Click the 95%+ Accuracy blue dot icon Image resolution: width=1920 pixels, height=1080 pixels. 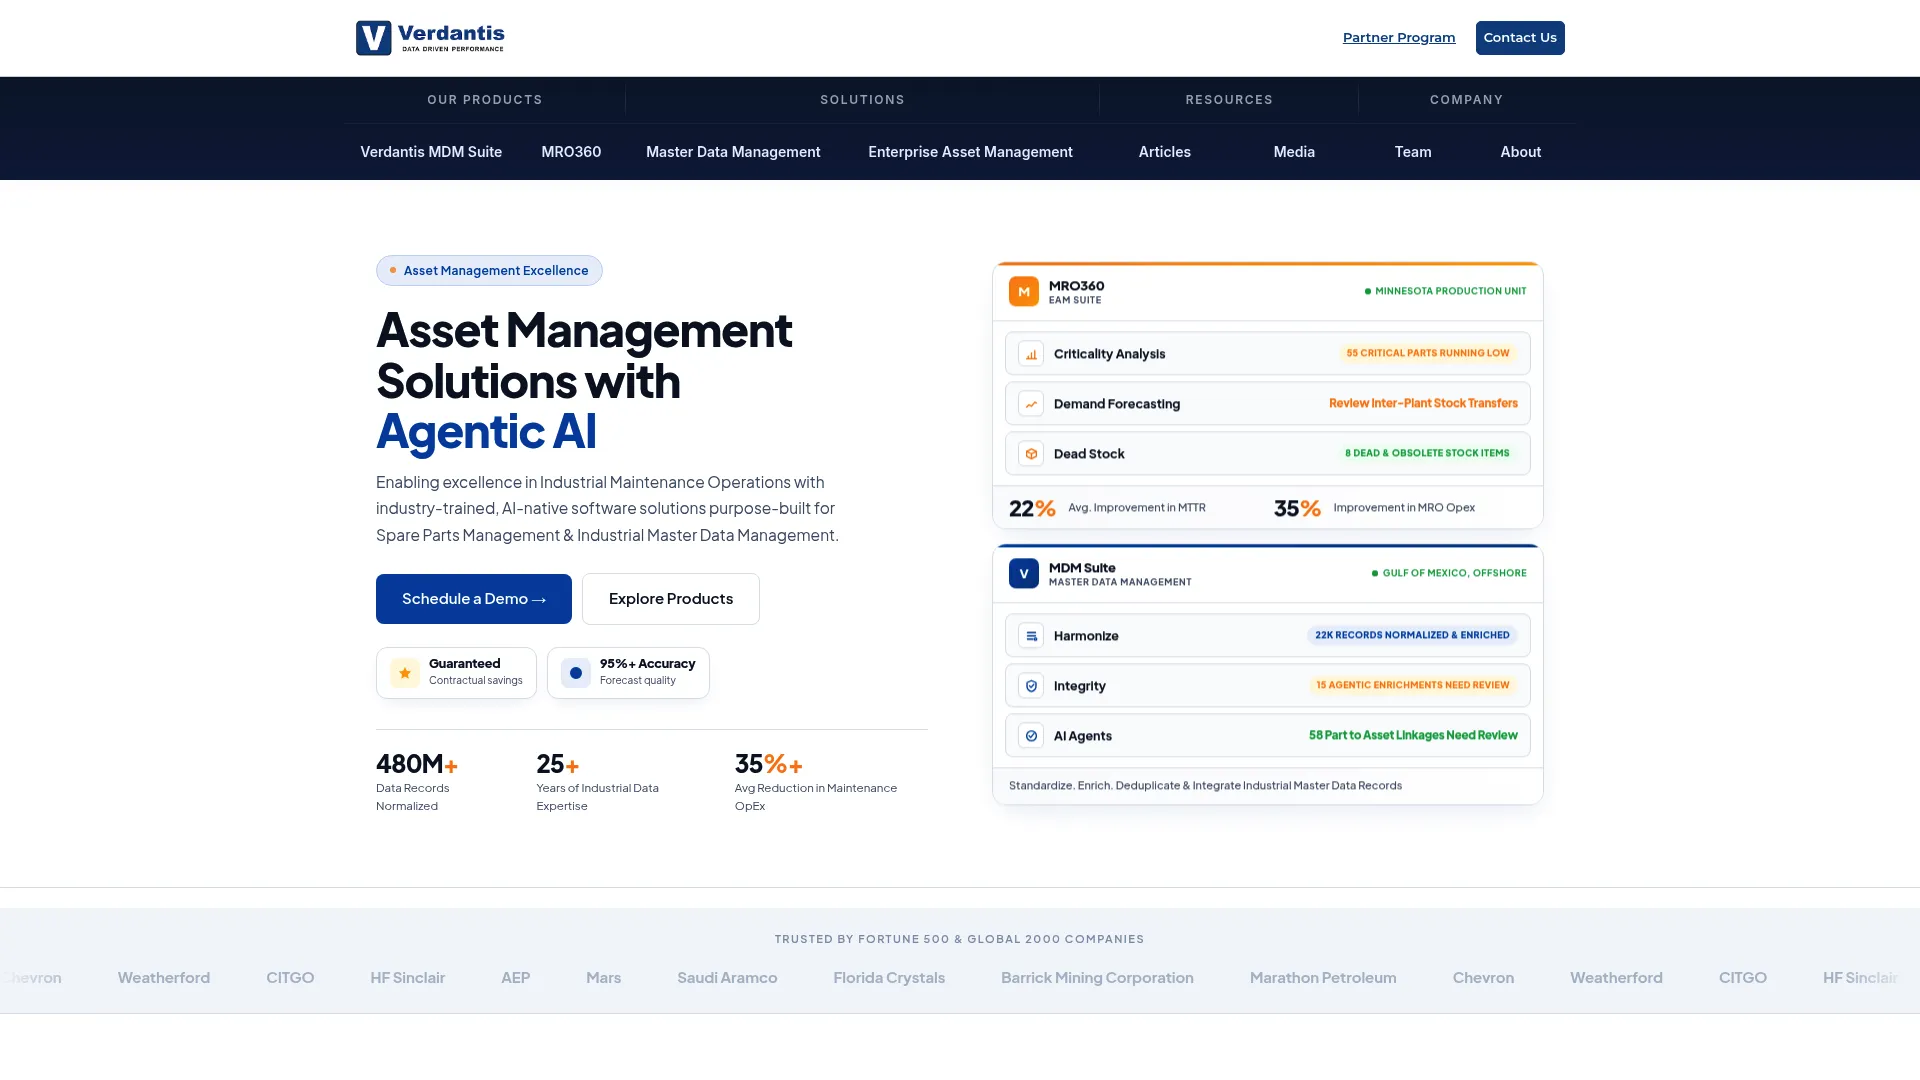(x=576, y=673)
